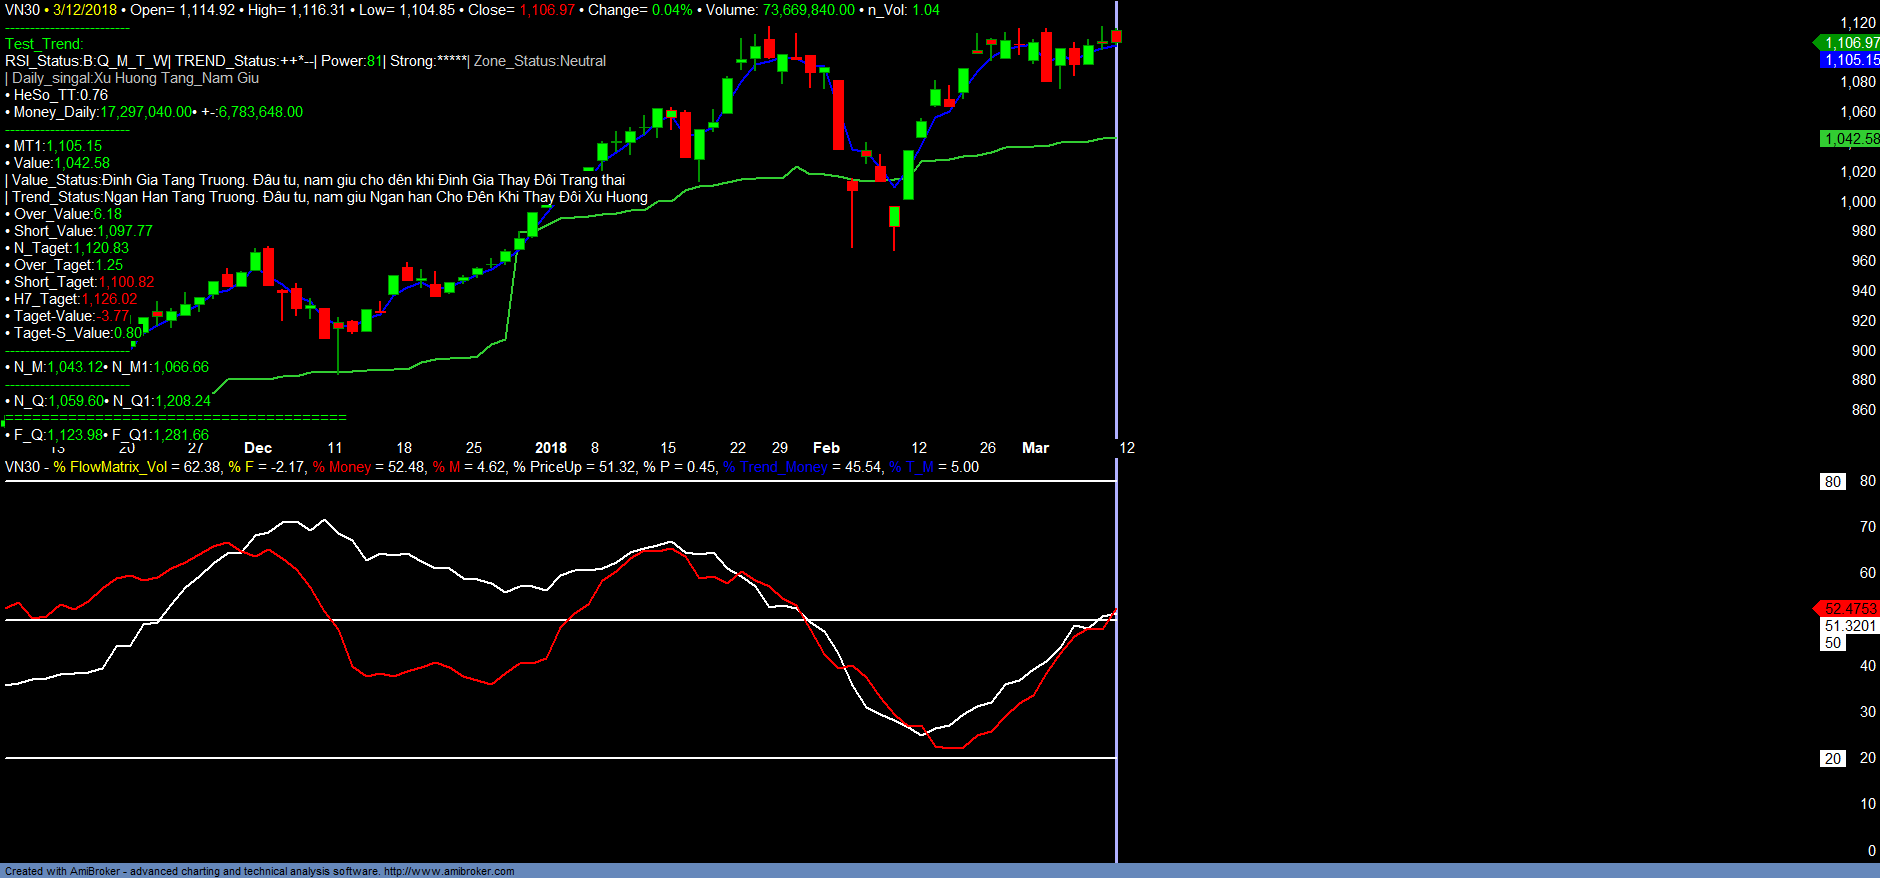Click the Volume value 73,669,840.00 in header
Viewport: 1880px width, 878px height.
pos(808,10)
